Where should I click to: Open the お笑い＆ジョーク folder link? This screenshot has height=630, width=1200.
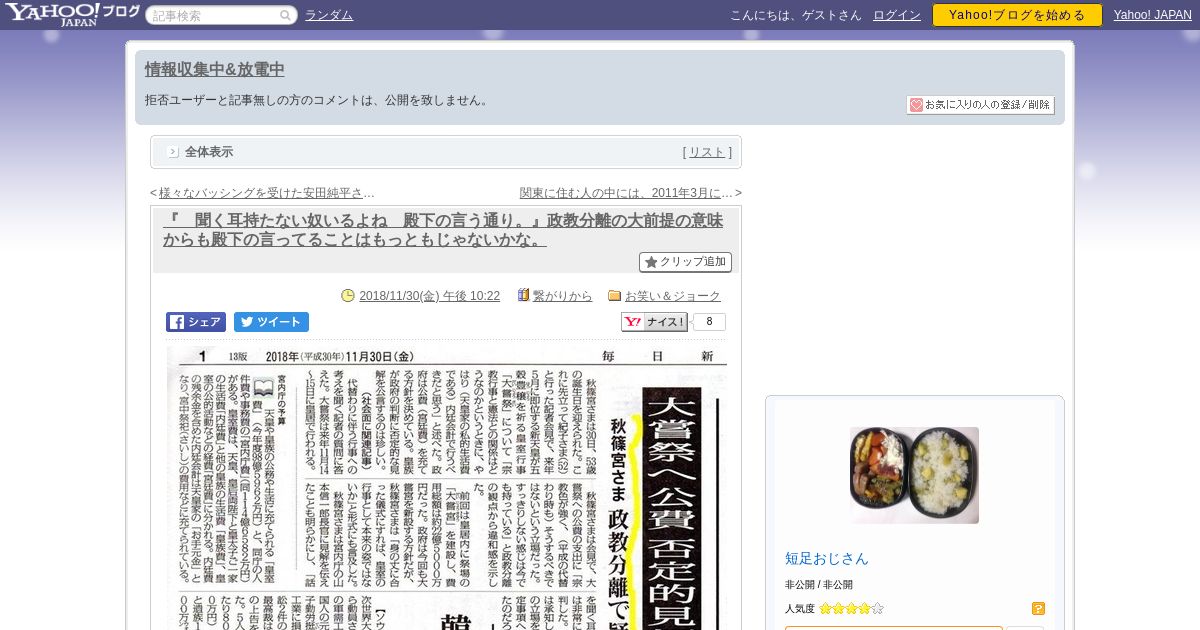click(x=673, y=296)
